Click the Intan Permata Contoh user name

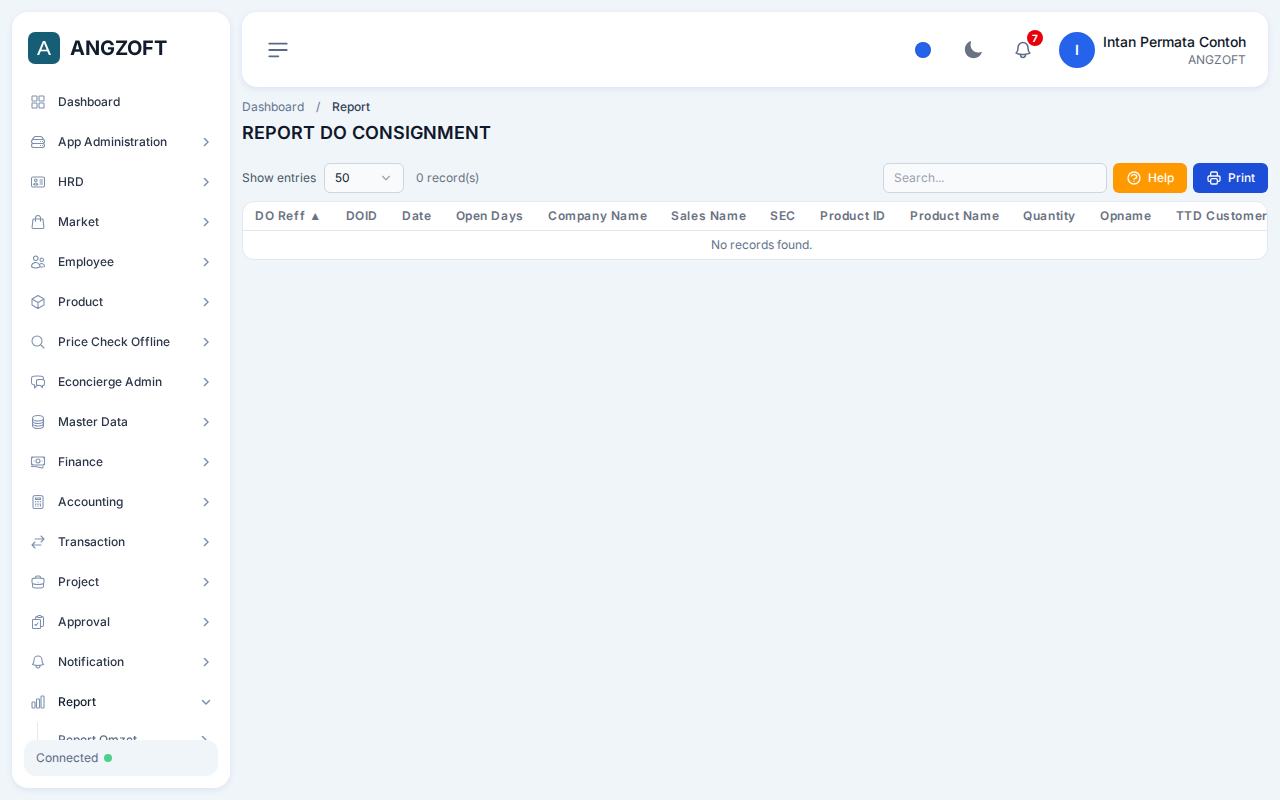coord(1174,42)
